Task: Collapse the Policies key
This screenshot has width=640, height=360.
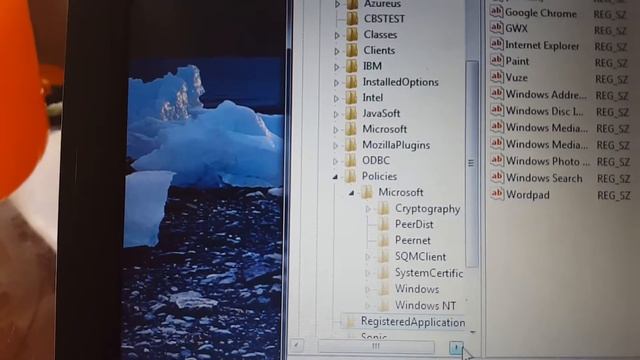Action: (x=335, y=177)
